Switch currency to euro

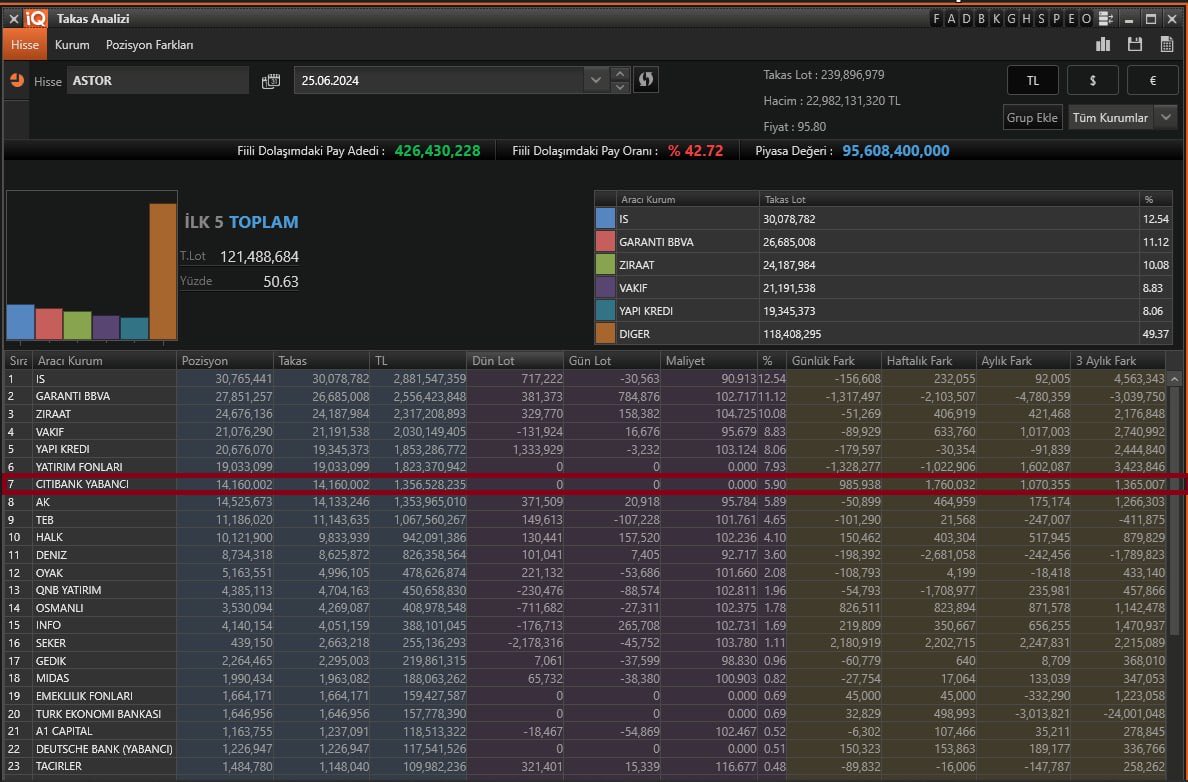pyautogui.click(x=1152, y=80)
